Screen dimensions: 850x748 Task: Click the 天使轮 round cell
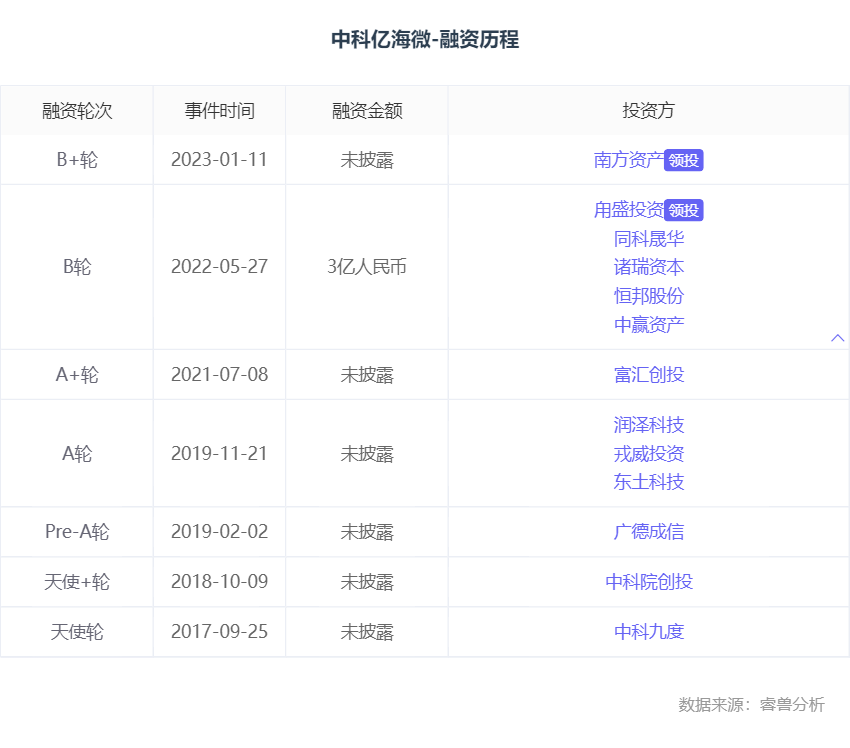(77, 631)
